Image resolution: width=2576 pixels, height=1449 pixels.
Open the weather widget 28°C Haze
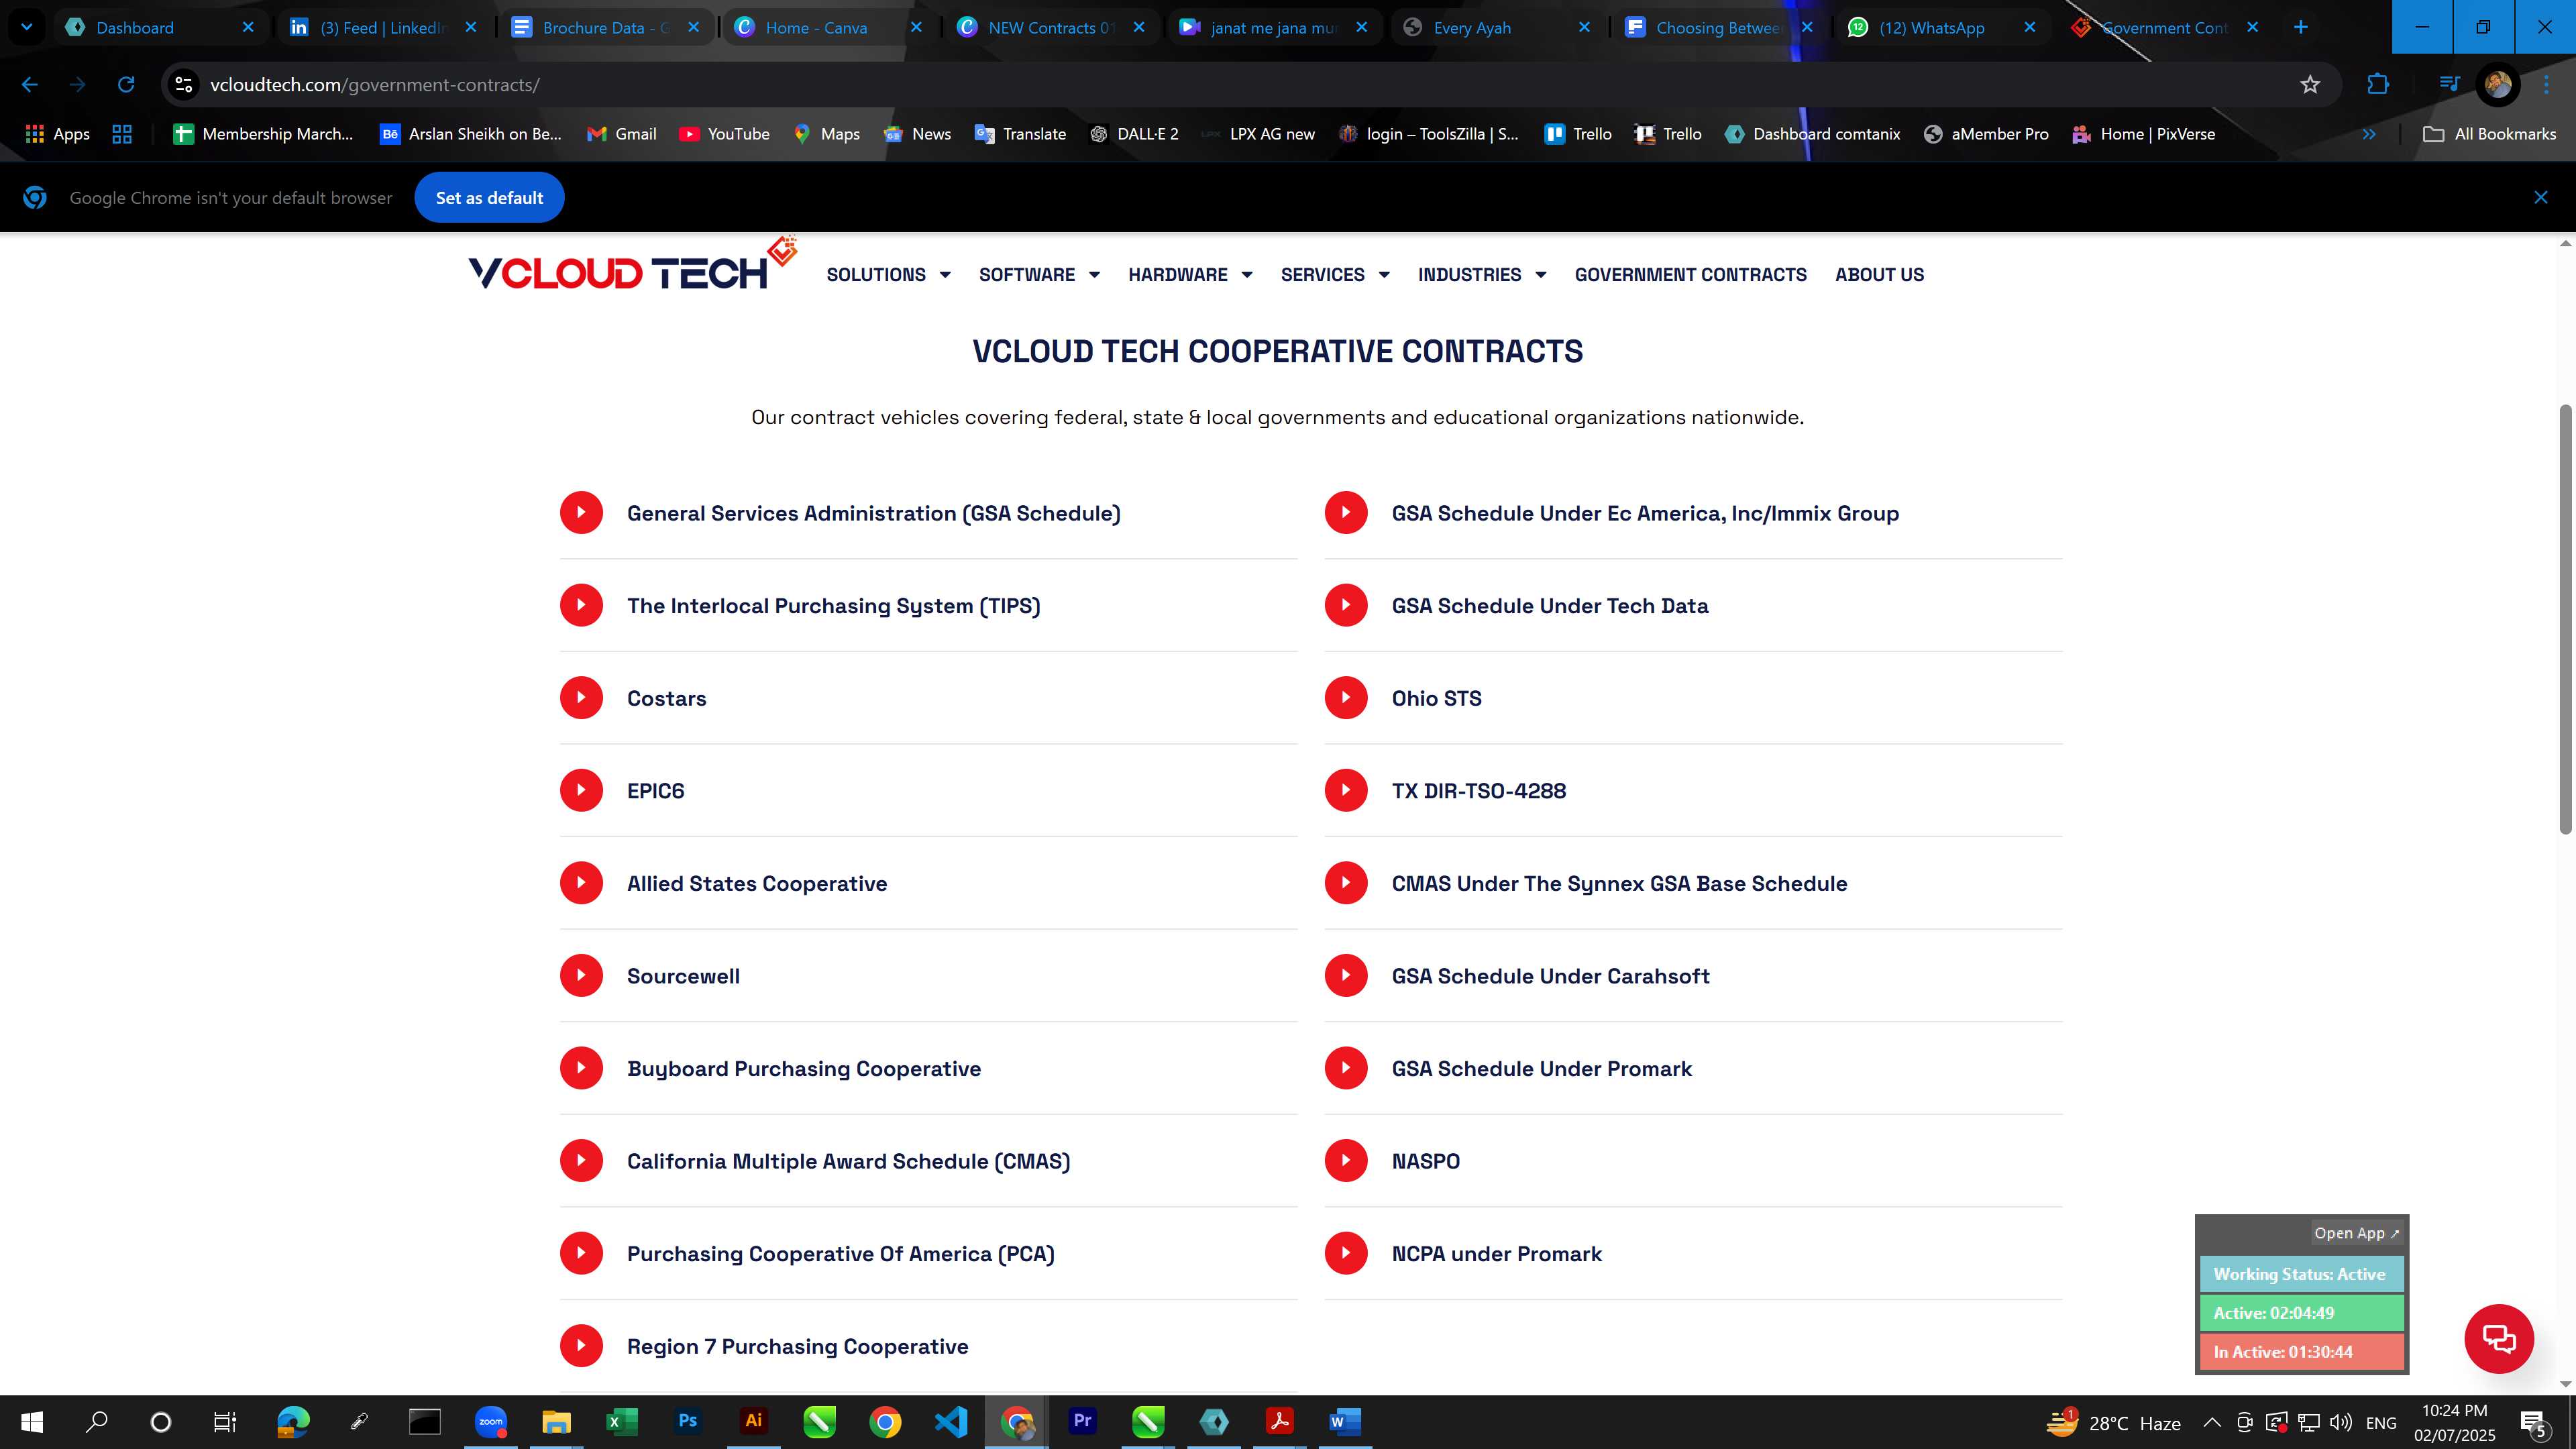tap(2112, 1422)
